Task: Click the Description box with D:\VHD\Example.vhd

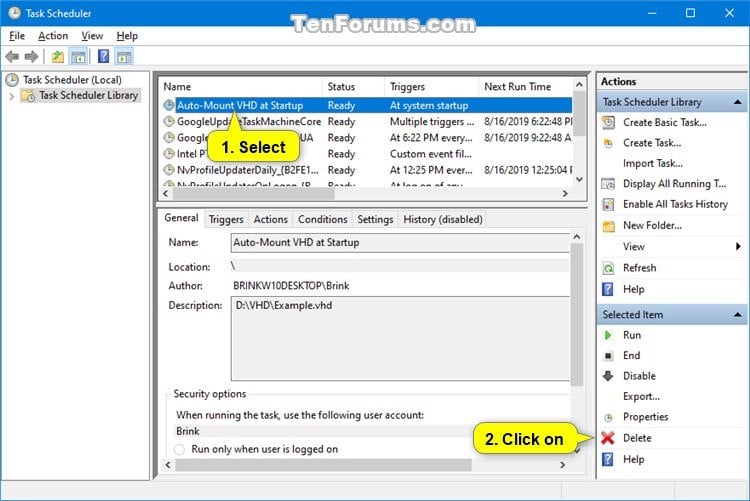Action: [x=400, y=339]
